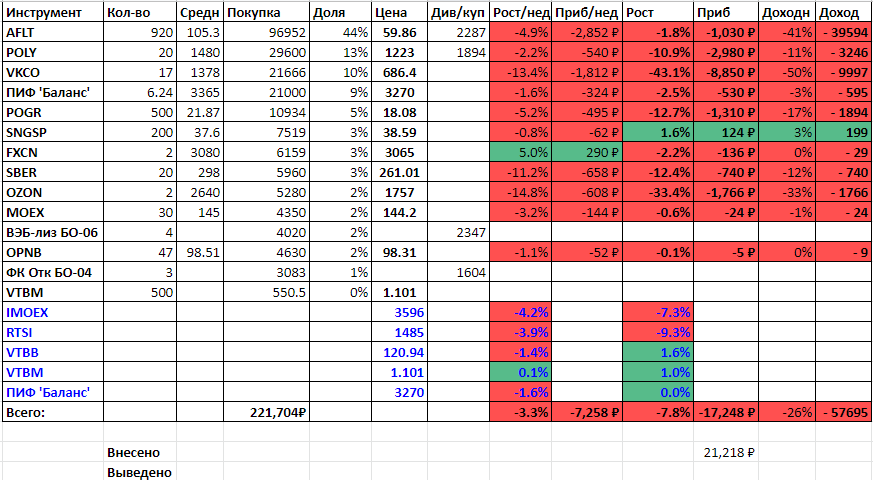Viewport: 873px width, 480px height.
Task: Click the 'Всего:' total row label
Action: coord(53,413)
